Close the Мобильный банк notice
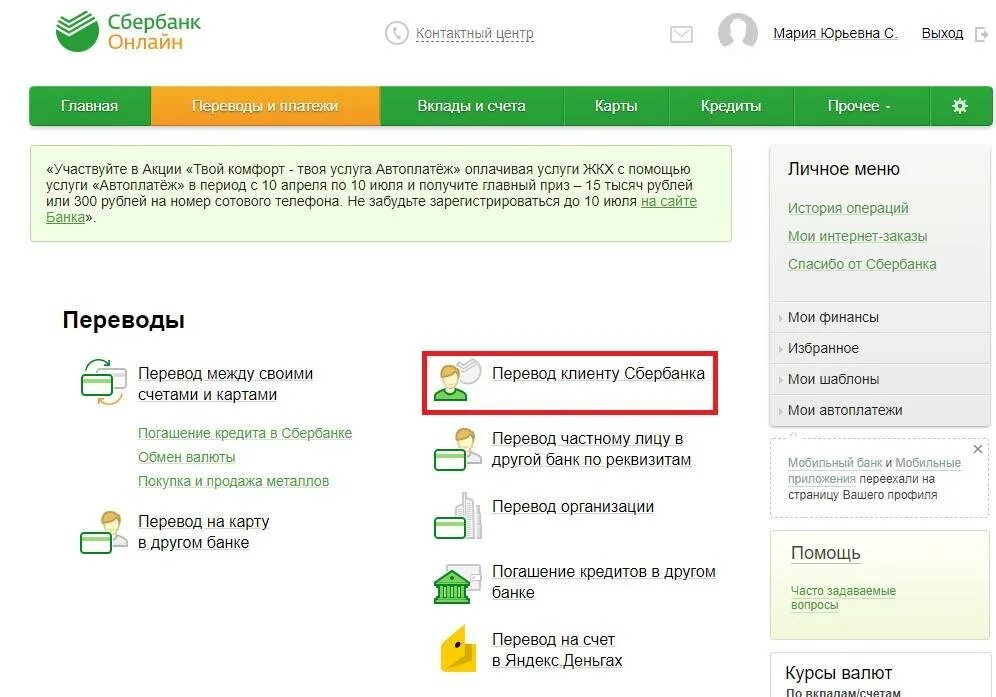The width and height of the screenshot is (996, 697). point(978,449)
